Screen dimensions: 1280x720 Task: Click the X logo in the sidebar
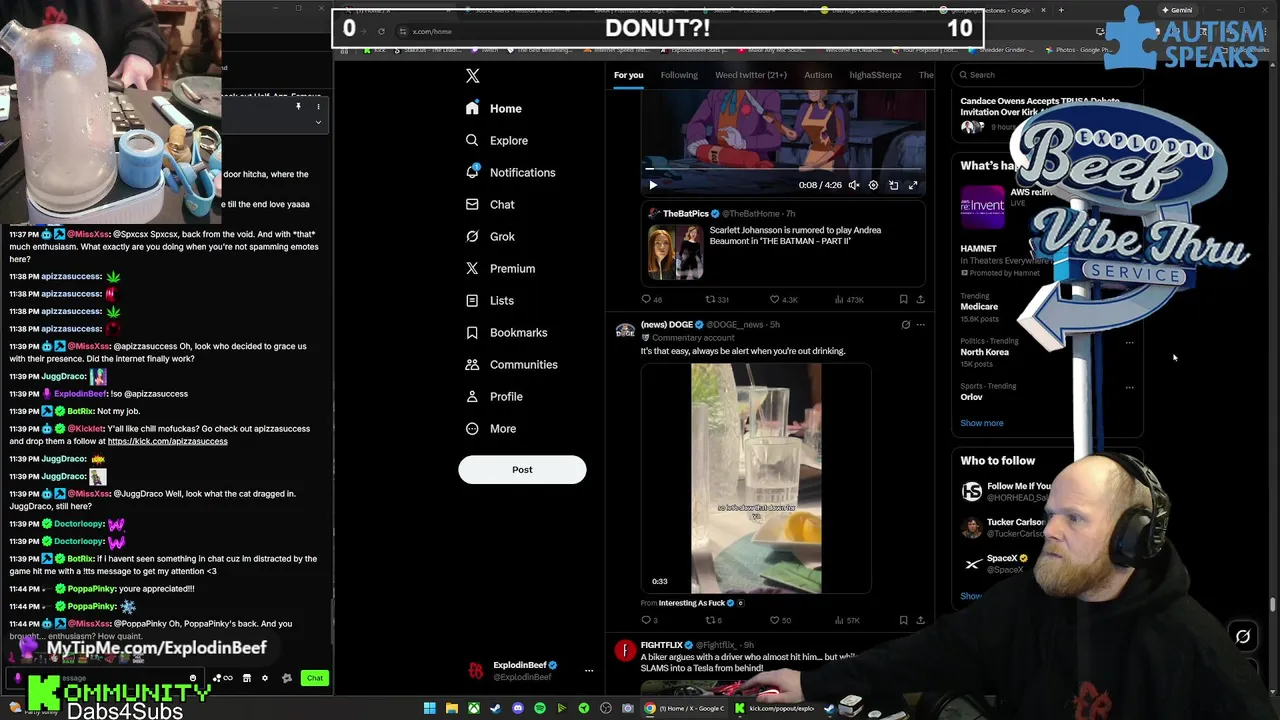[x=473, y=76]
